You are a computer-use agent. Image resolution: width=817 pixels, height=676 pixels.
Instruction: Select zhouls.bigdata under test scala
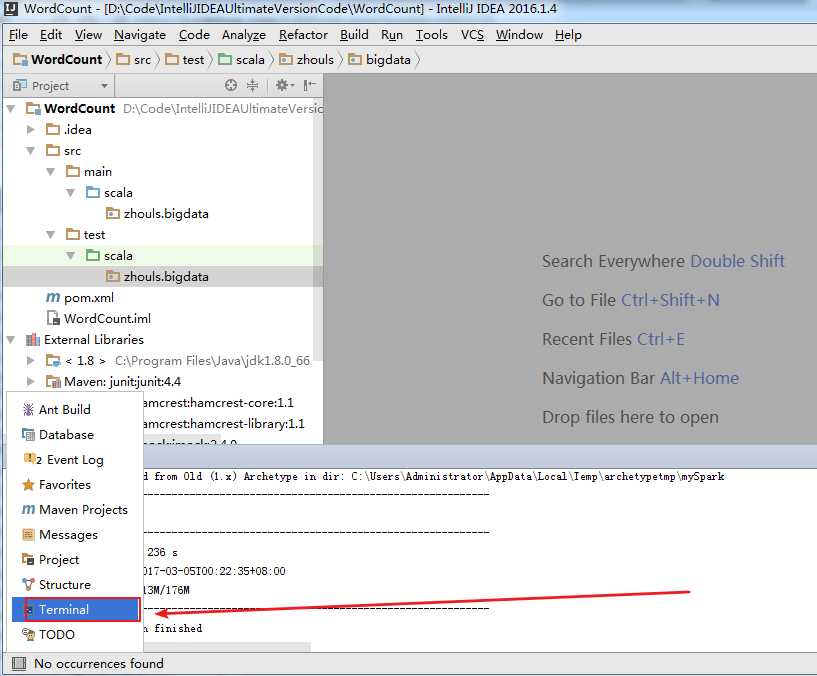click(157, 277)
